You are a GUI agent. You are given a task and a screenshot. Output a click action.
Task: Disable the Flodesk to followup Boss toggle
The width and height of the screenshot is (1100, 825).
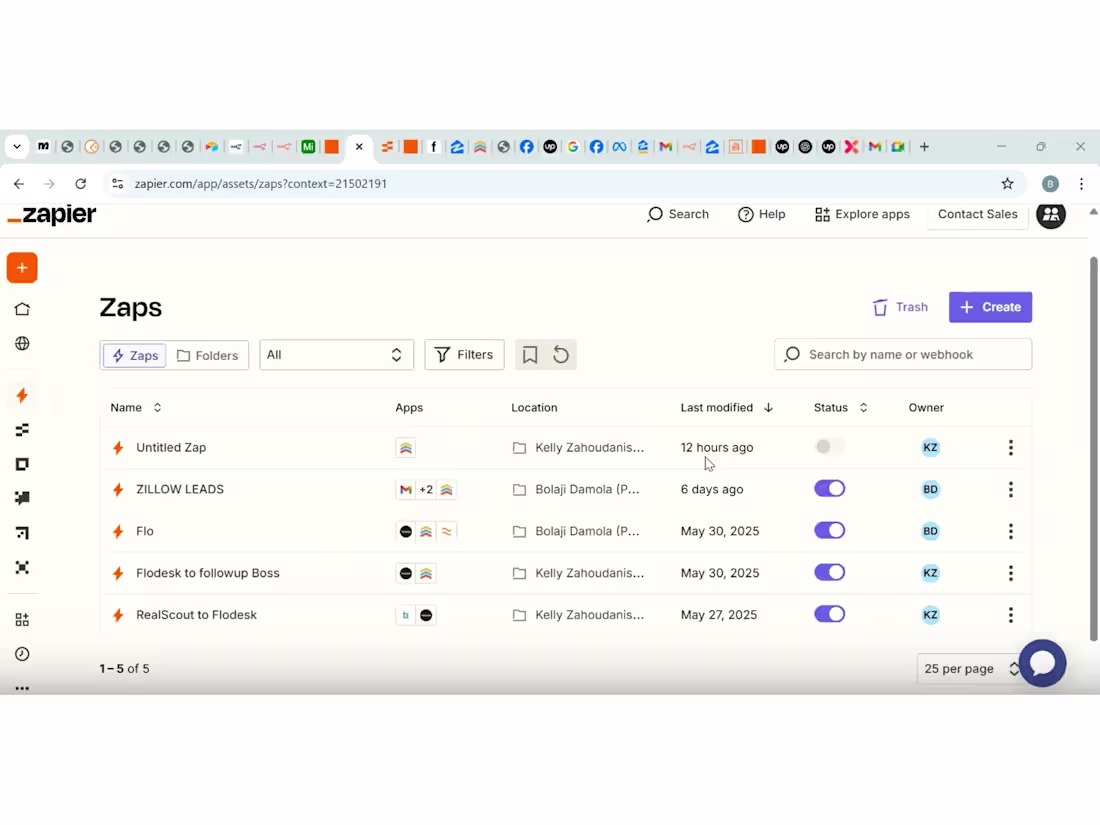(x=829, y=572)
